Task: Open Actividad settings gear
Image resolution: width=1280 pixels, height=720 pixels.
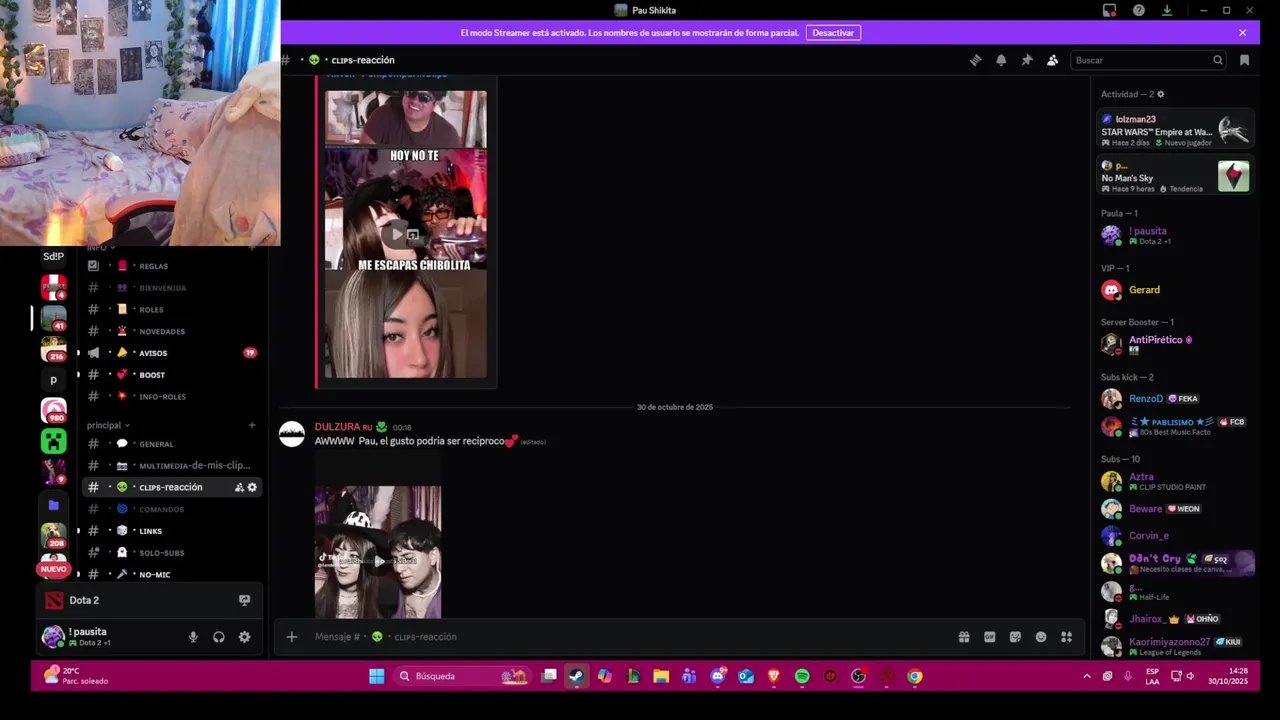Action: (x=1160, y=94)
